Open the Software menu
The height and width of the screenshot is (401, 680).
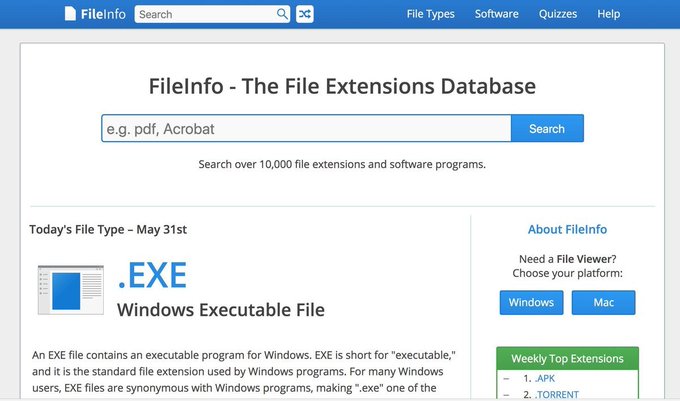(497, 14)
